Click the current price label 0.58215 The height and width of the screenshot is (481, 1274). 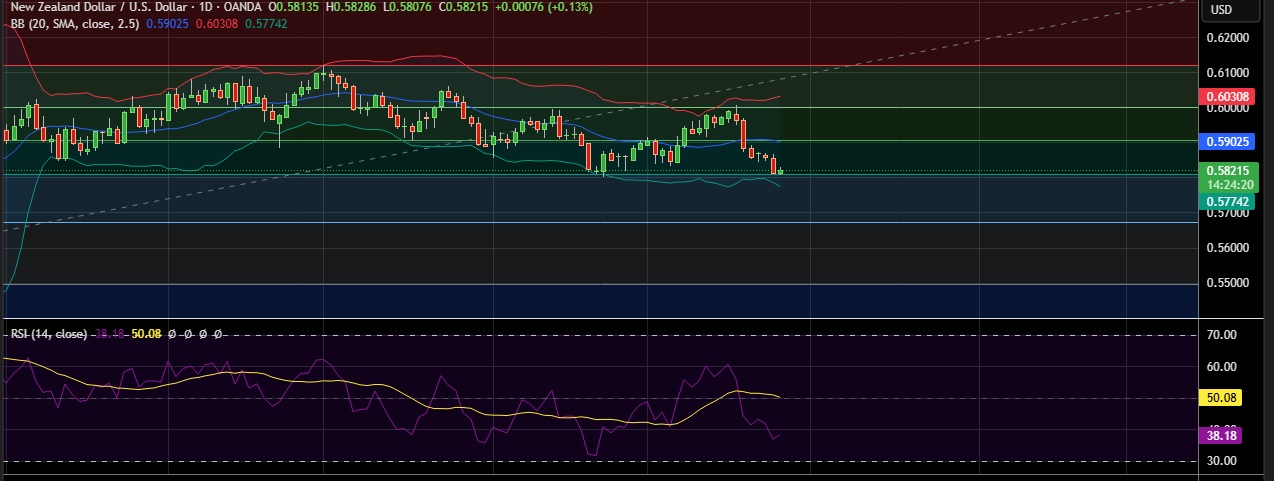click(1228, 171)
